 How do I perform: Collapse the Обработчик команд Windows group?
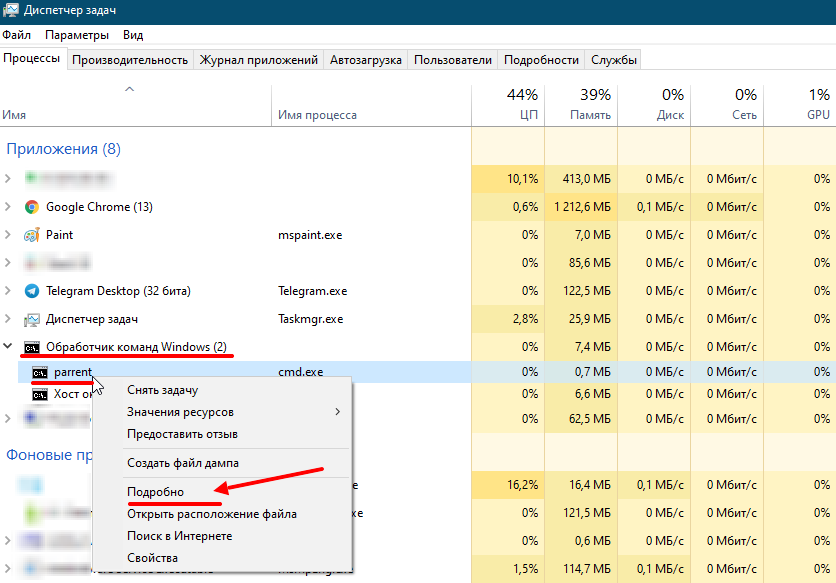coord(9,347)
